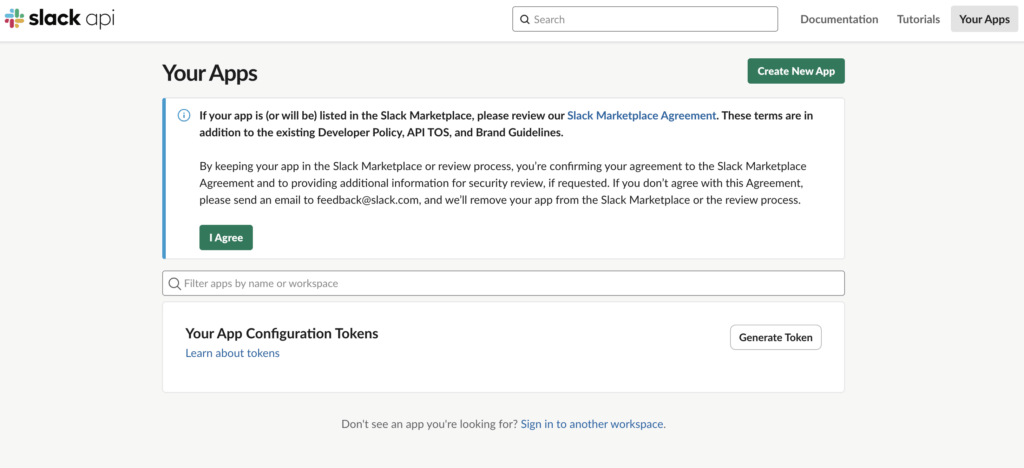Click the magnifier icon in the top Search box

[524, 20]
